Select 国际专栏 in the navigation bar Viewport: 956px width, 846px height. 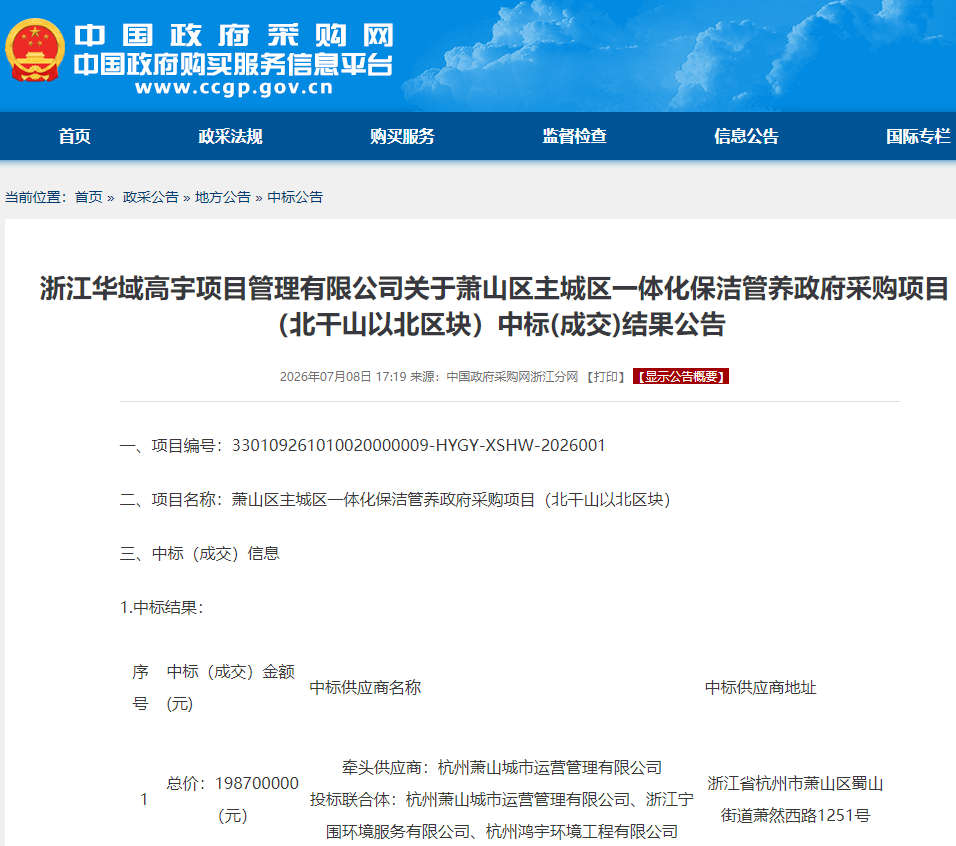918,136
